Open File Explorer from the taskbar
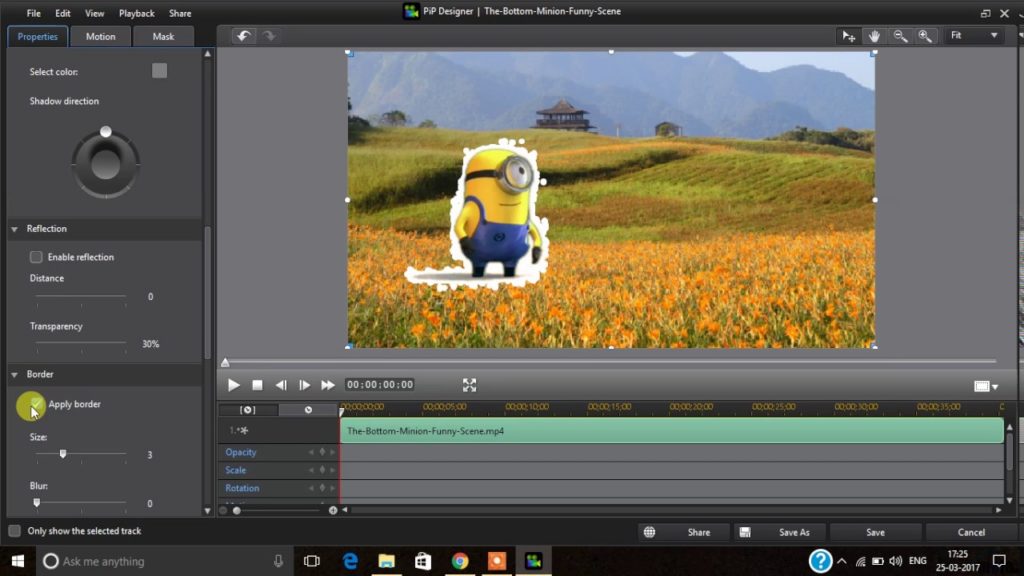1024x576 pixels. (x=387, y=561)
